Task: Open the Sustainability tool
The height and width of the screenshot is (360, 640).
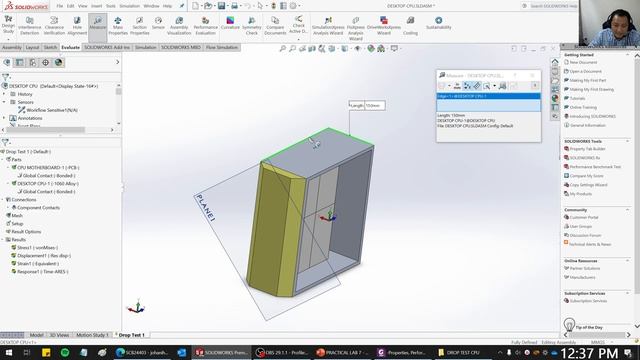Action: tap(438, 23)
